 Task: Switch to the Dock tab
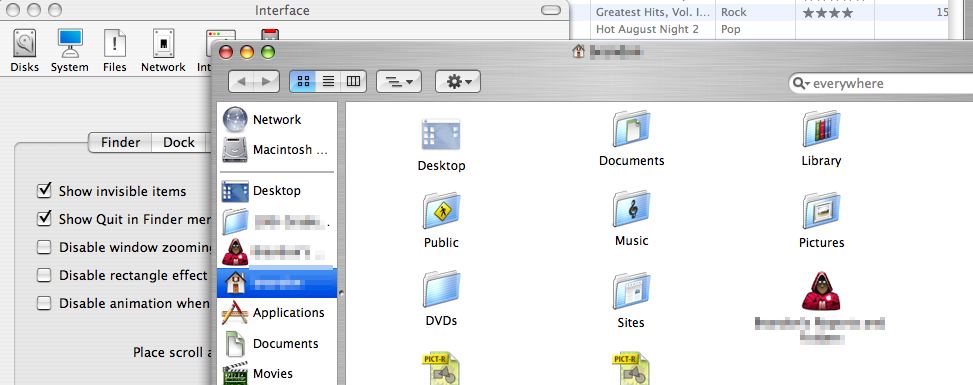(x=179, y=142)
